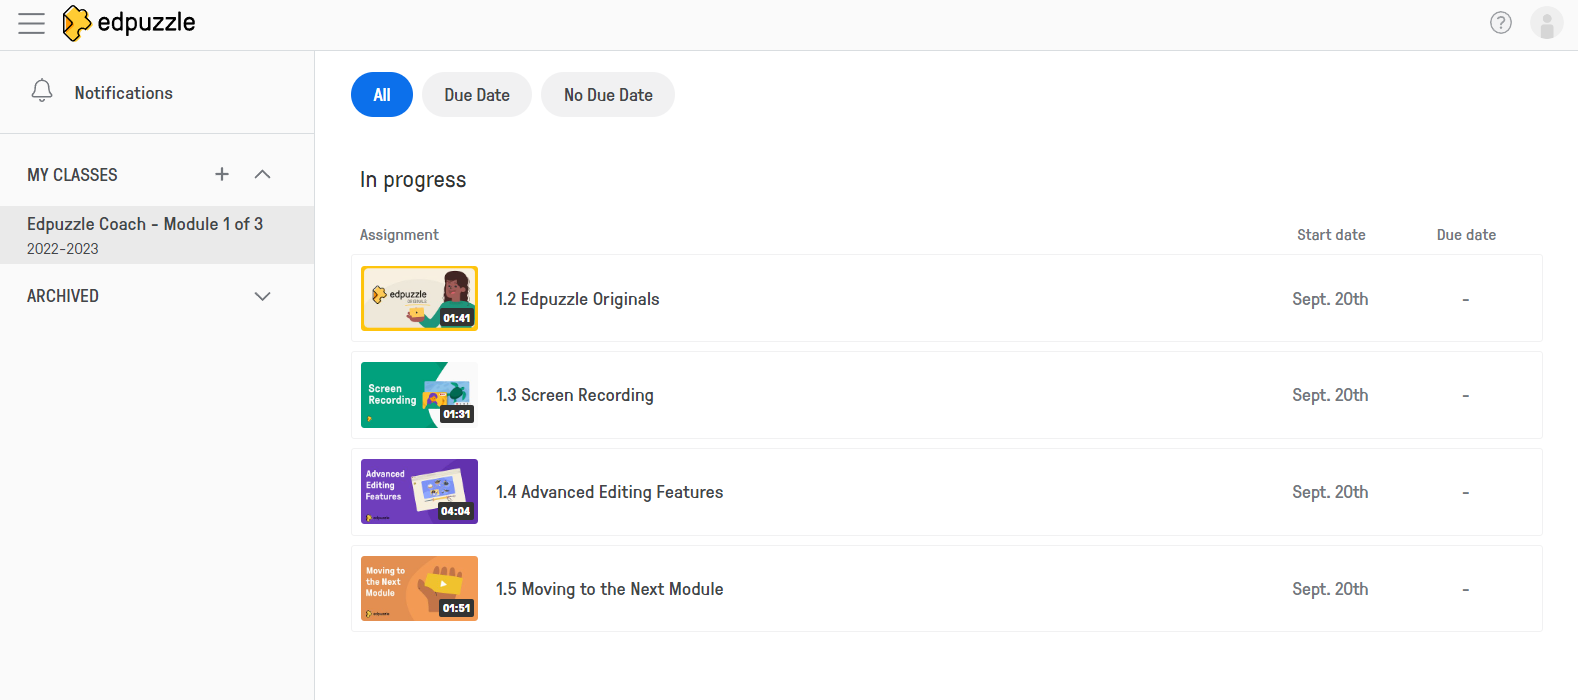This screenshot has width=1578, height=700.
Task: Click the In progress heading
Action: pyautogui.click(x=413, y=180)
